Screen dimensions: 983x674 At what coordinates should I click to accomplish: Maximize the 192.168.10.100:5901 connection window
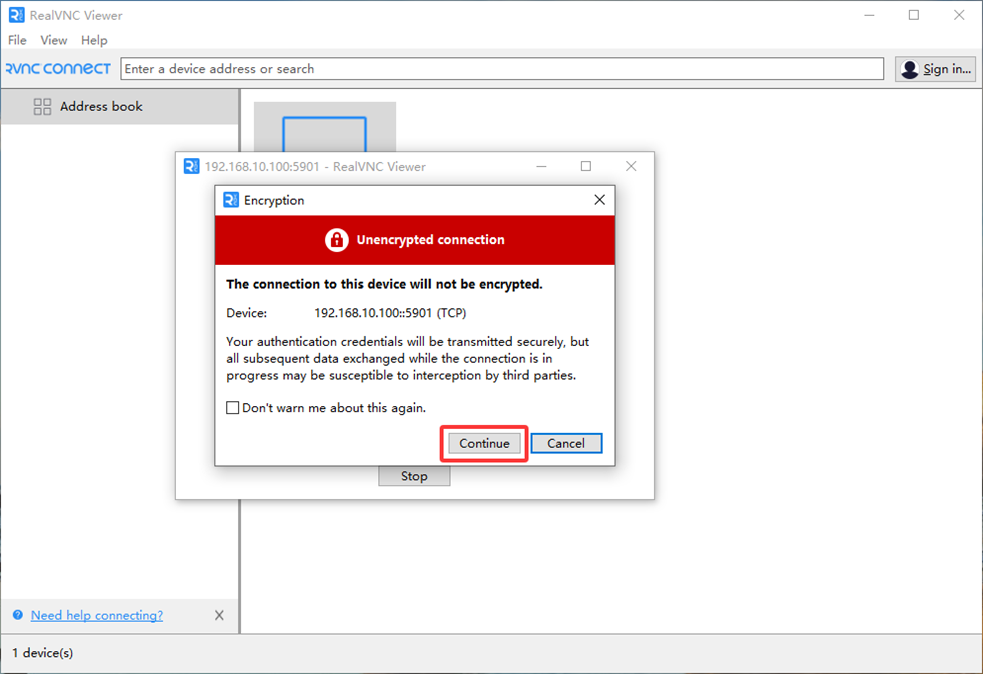[586, 166]
